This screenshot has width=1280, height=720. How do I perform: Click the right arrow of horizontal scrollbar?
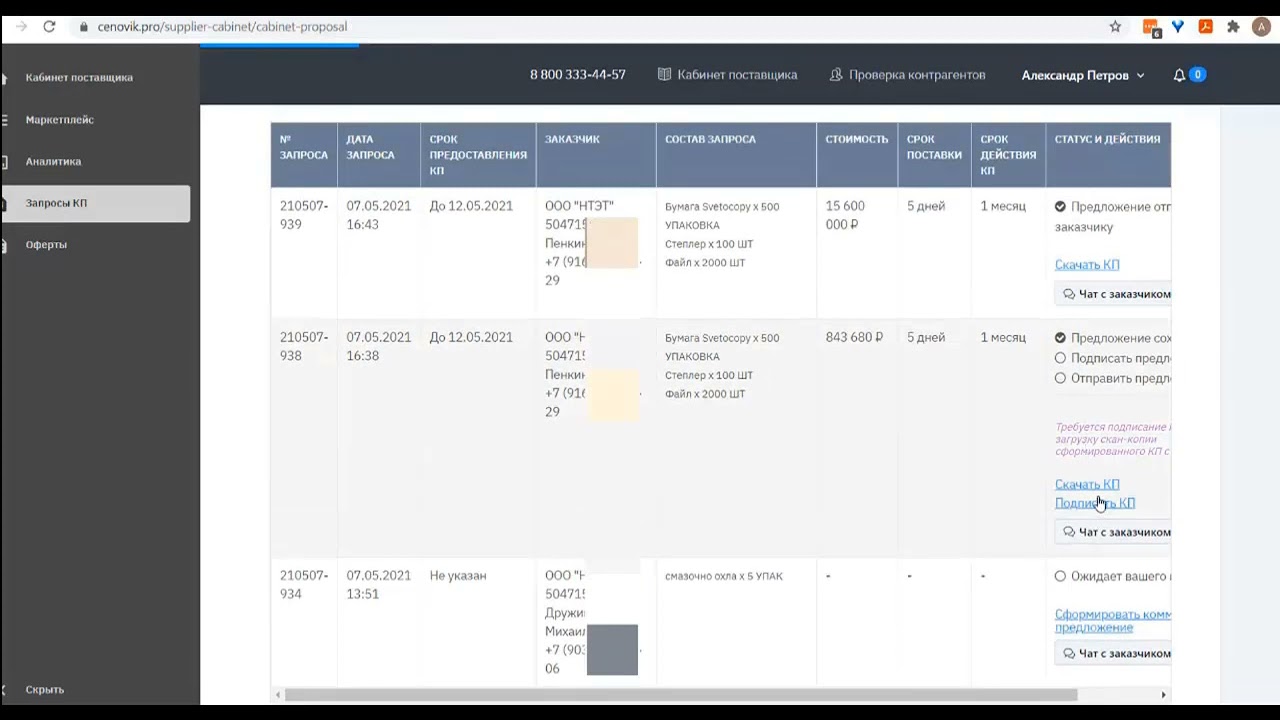[x=1163, y=695]
